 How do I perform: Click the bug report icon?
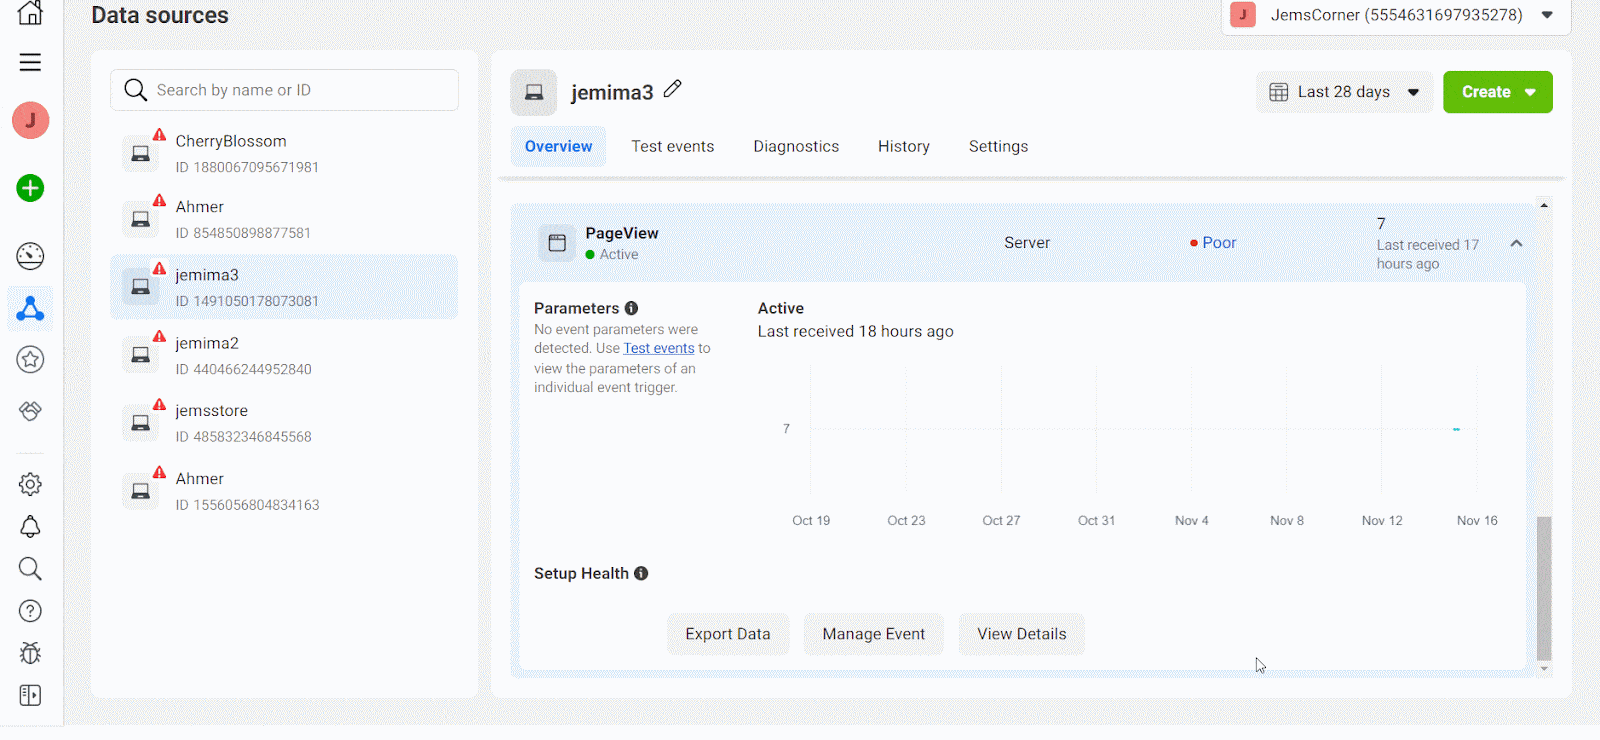click(30, 653)
